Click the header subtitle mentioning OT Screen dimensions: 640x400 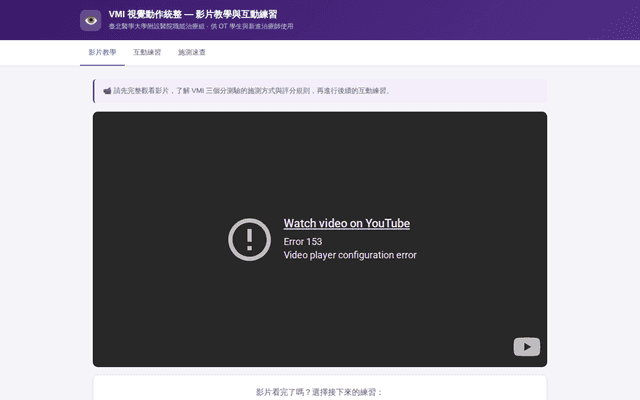[x=201, y=27]
